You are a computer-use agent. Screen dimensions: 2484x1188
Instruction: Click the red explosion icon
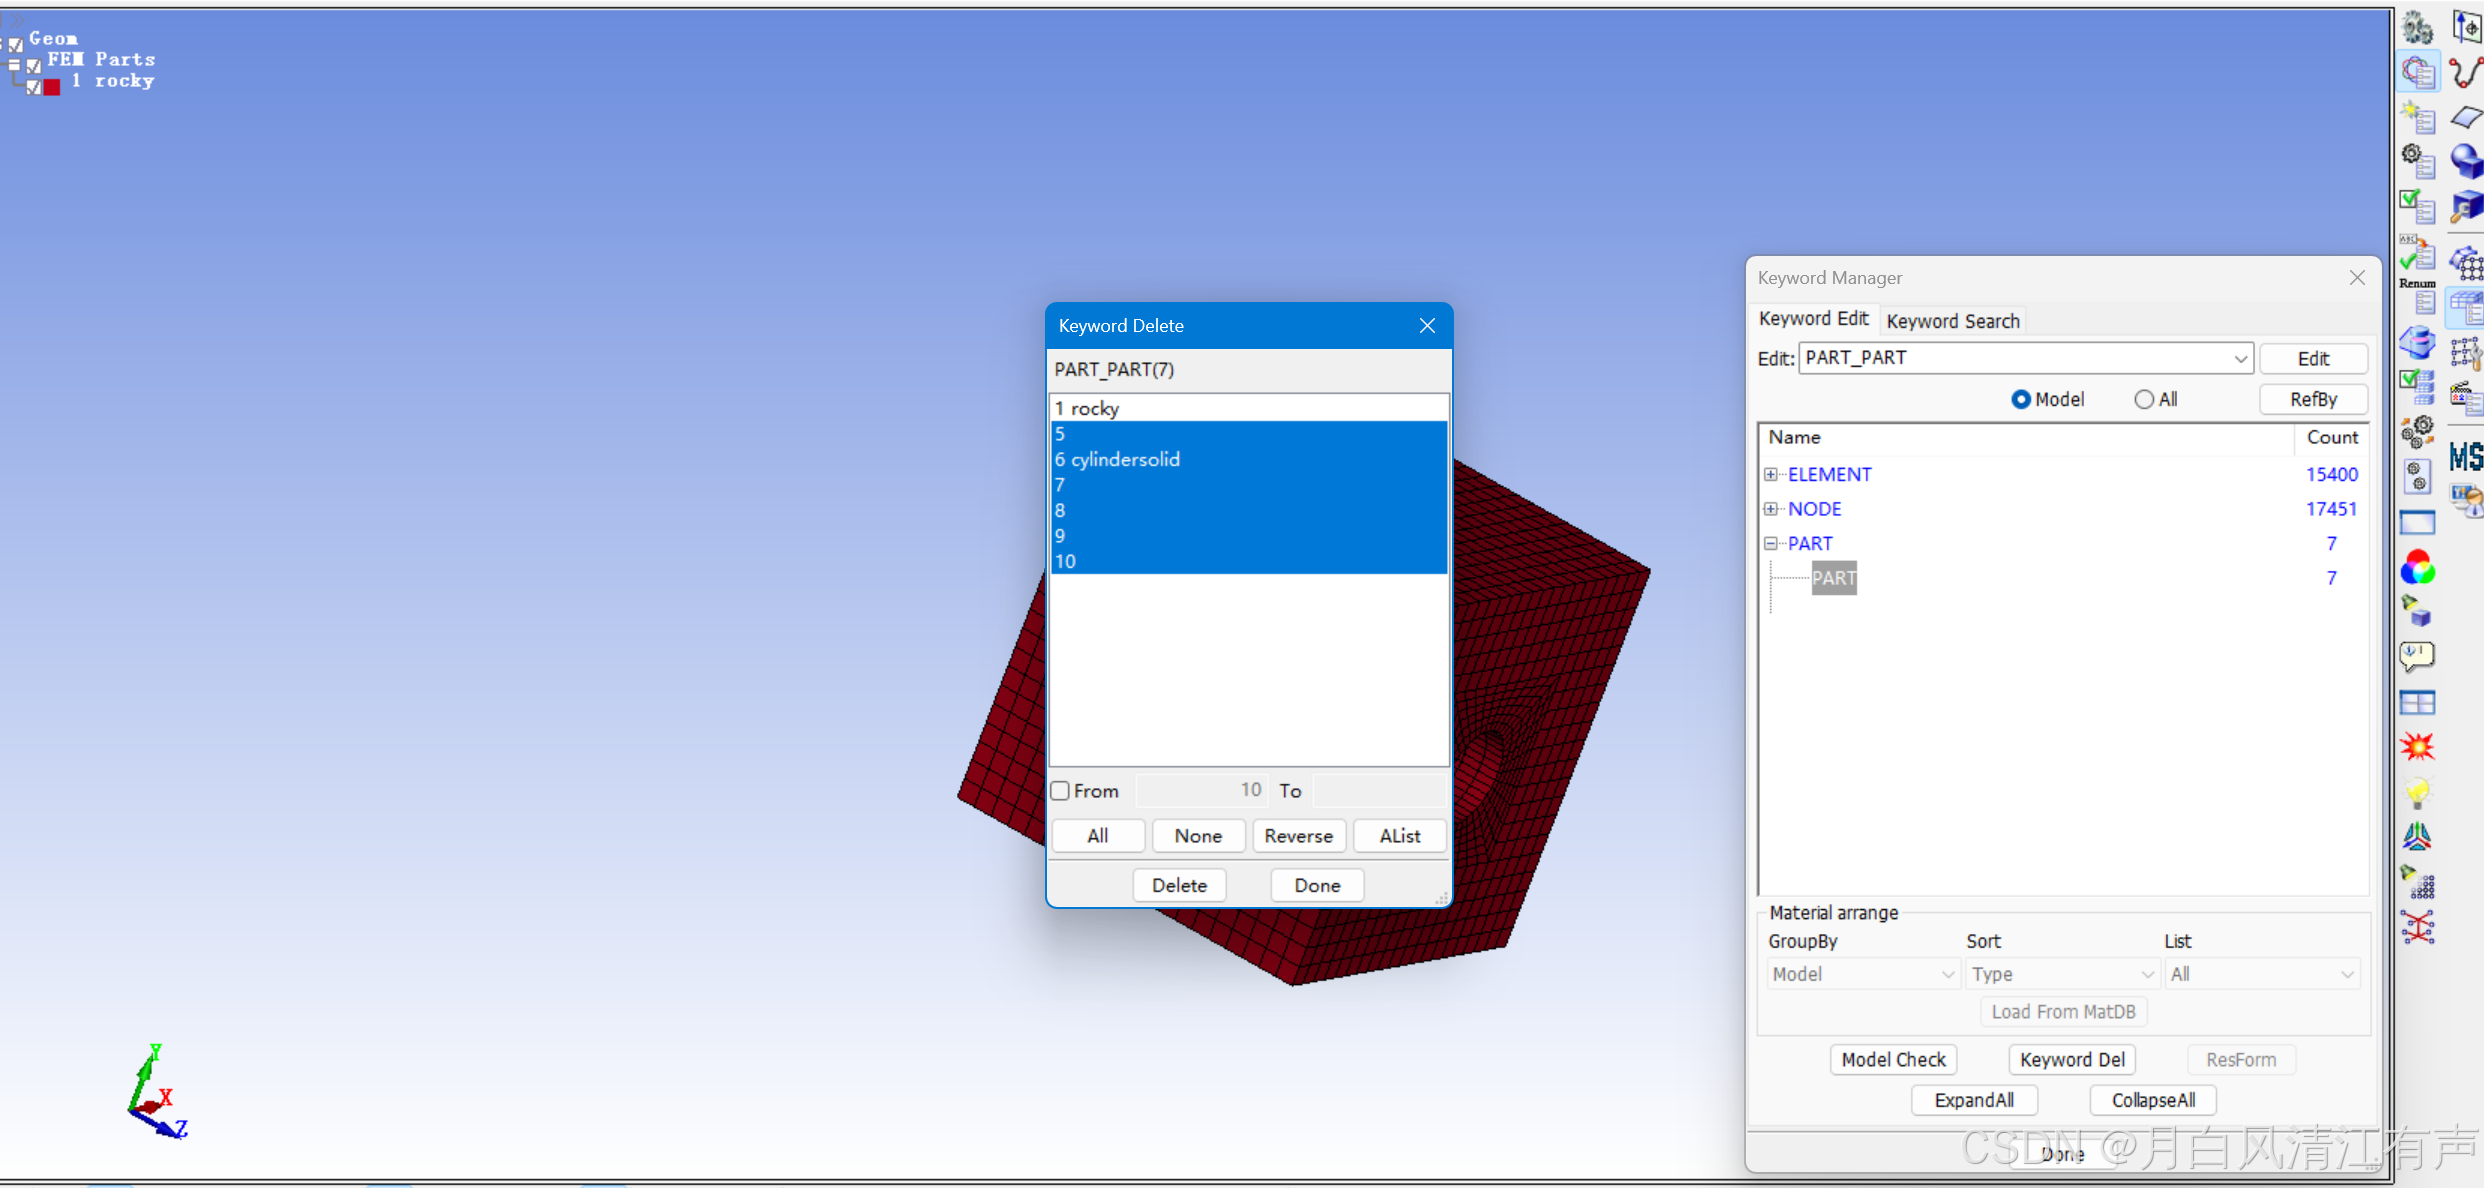[2417, 747]
